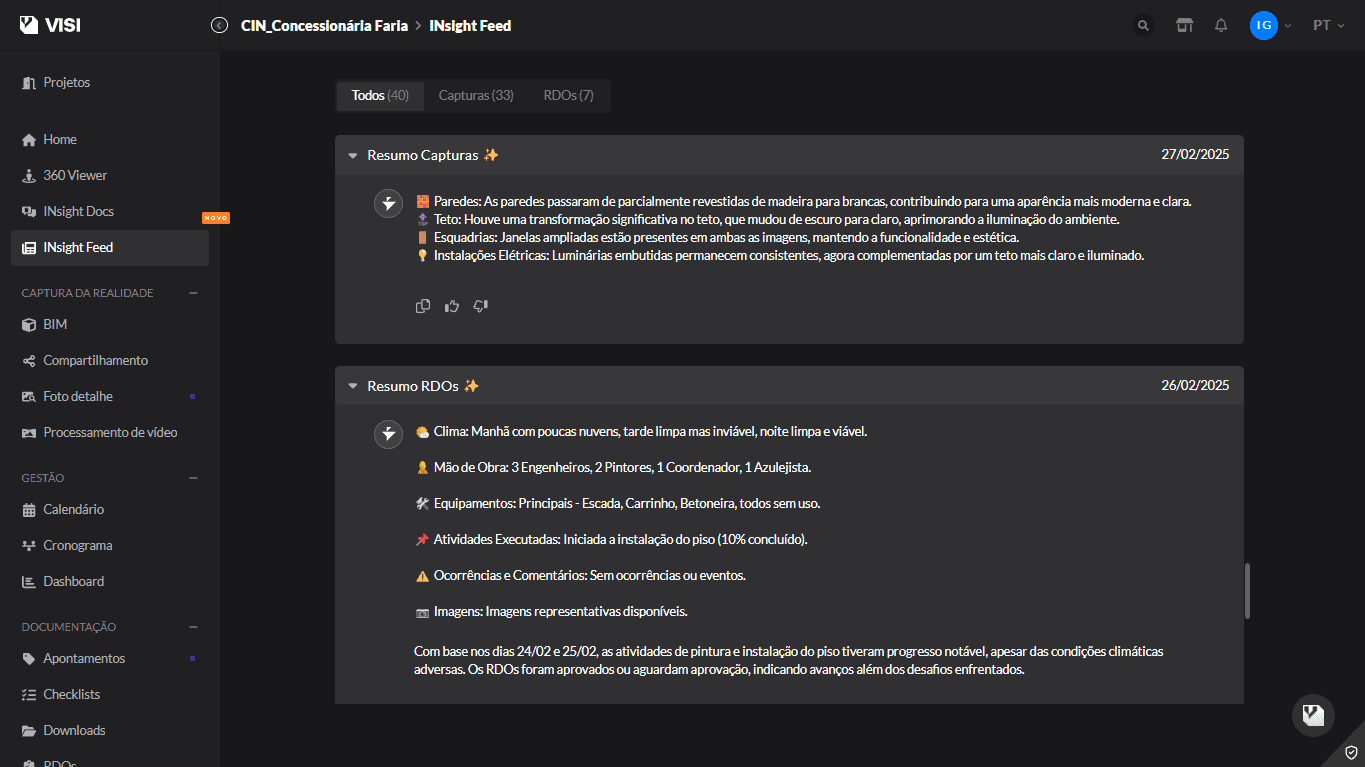Click the floating VISI chat button

coord(1313,715)
